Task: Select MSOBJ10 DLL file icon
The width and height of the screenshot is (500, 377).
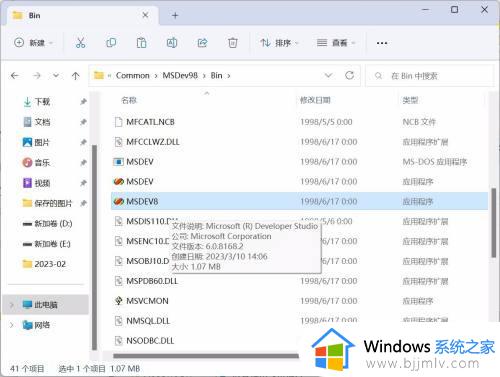Action: point(118,261)
